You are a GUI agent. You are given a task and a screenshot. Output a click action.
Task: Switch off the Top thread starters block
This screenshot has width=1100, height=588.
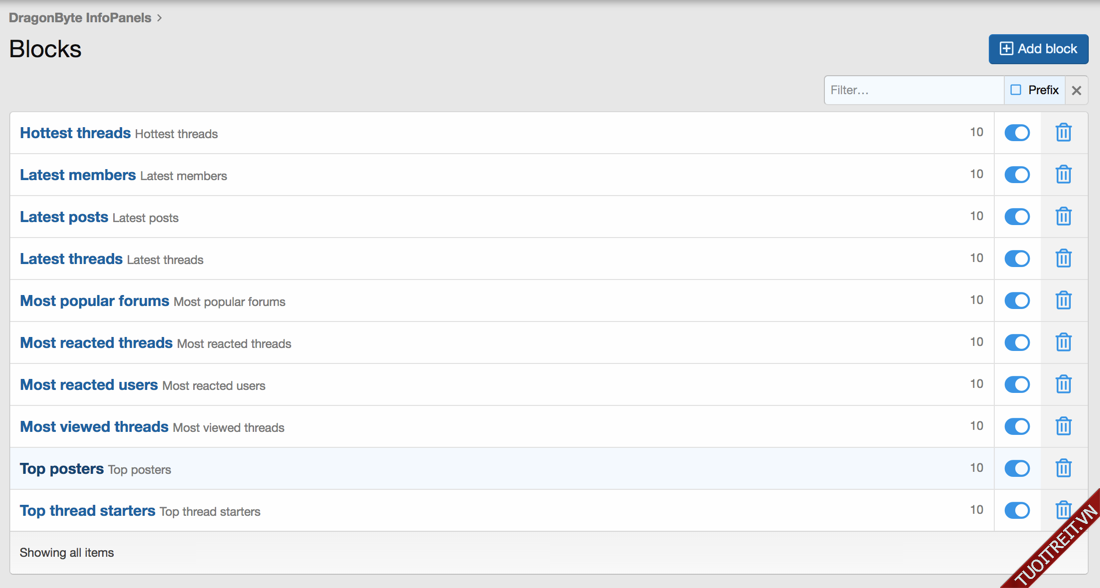[x=1017, y=511]
